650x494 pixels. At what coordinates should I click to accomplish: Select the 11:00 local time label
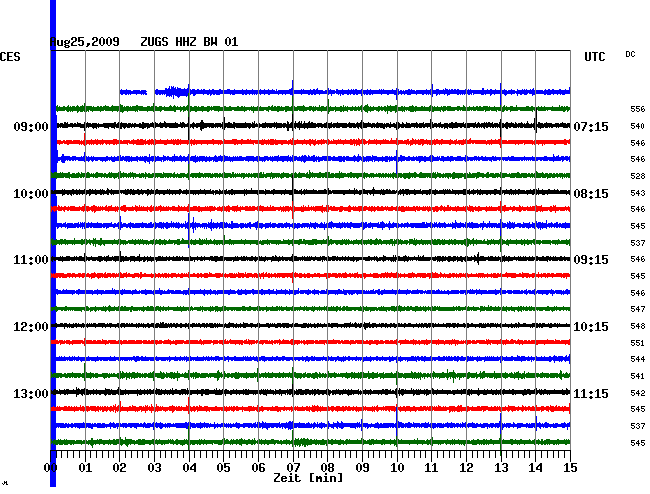click(31, 260)
